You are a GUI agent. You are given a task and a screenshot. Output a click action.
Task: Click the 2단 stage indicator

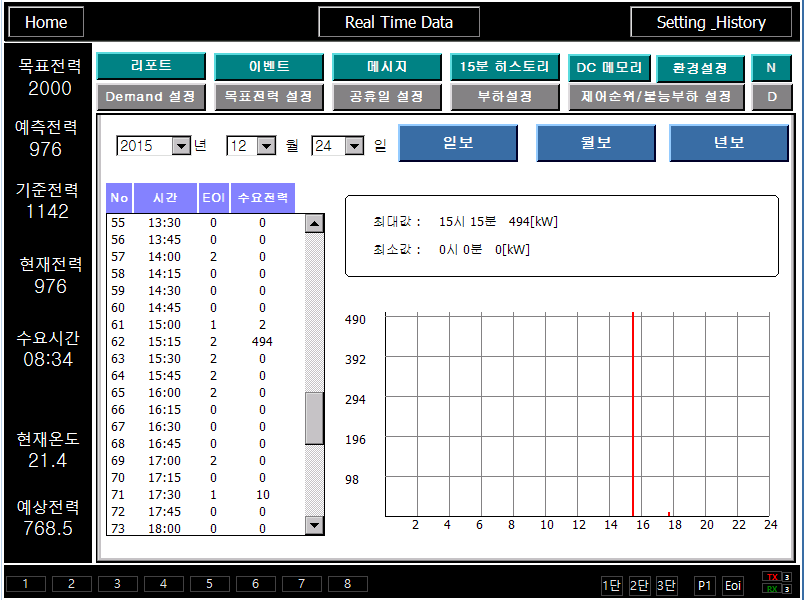639,586
